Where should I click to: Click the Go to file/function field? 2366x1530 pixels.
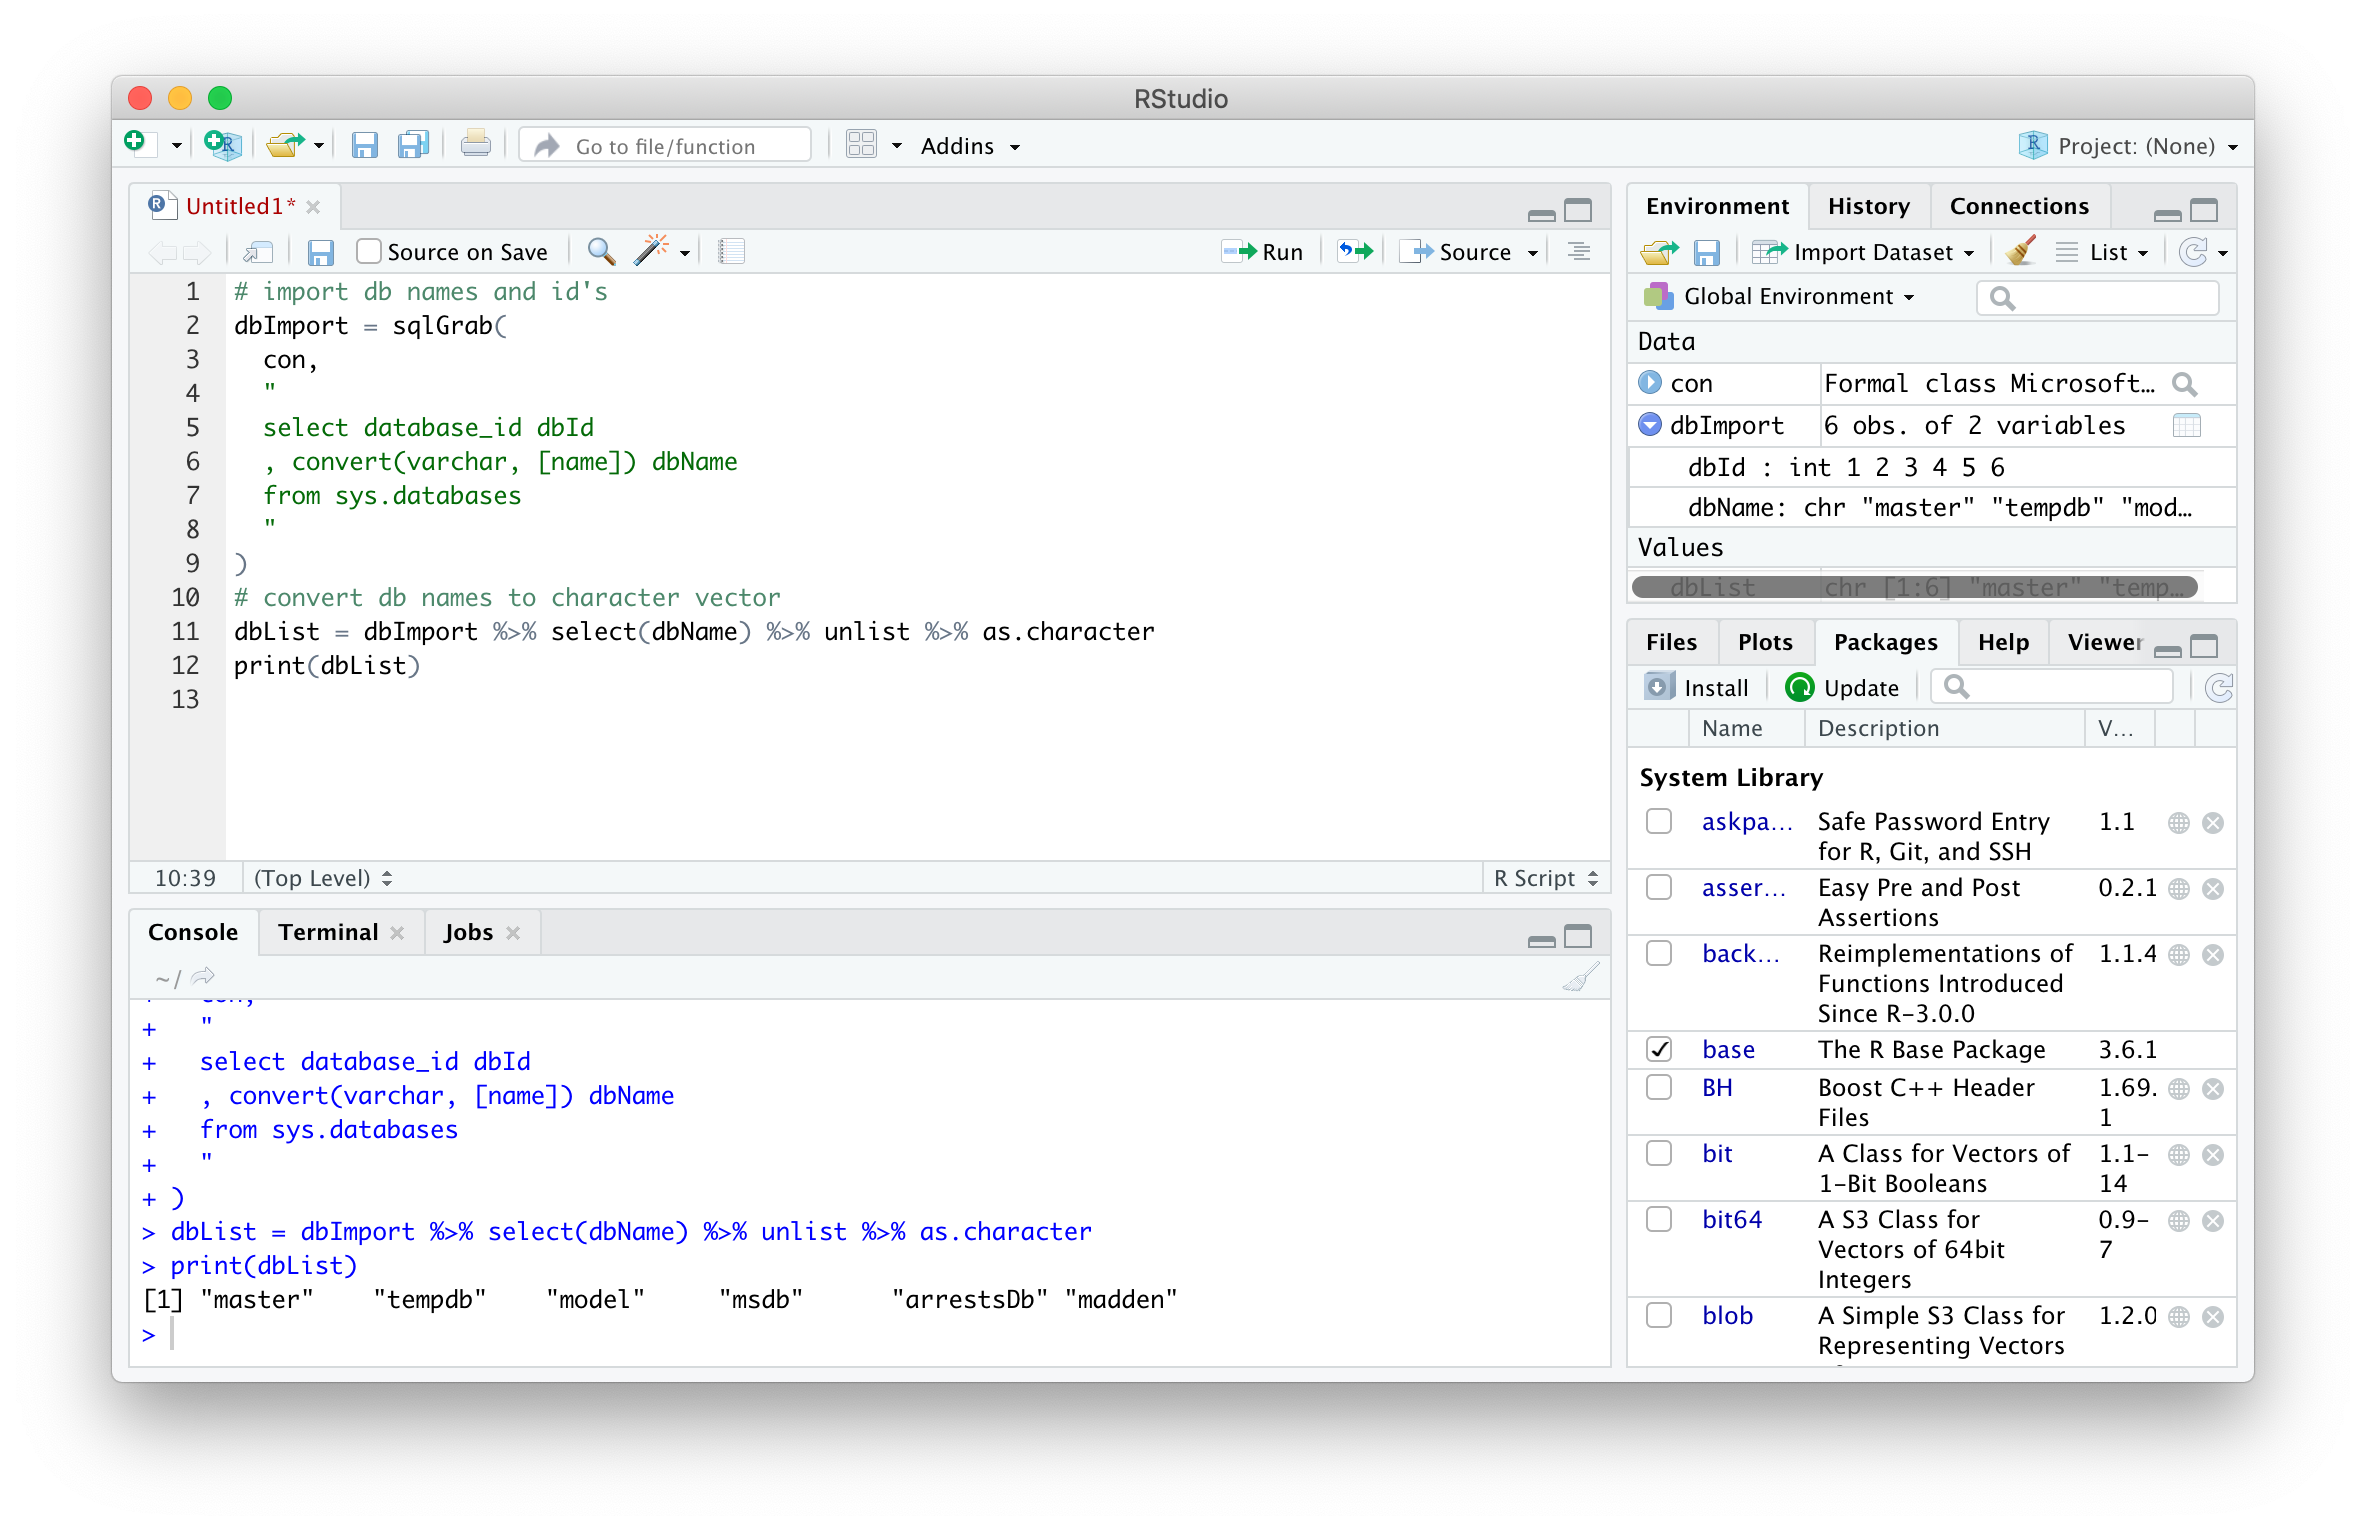[x=666, y=146]
